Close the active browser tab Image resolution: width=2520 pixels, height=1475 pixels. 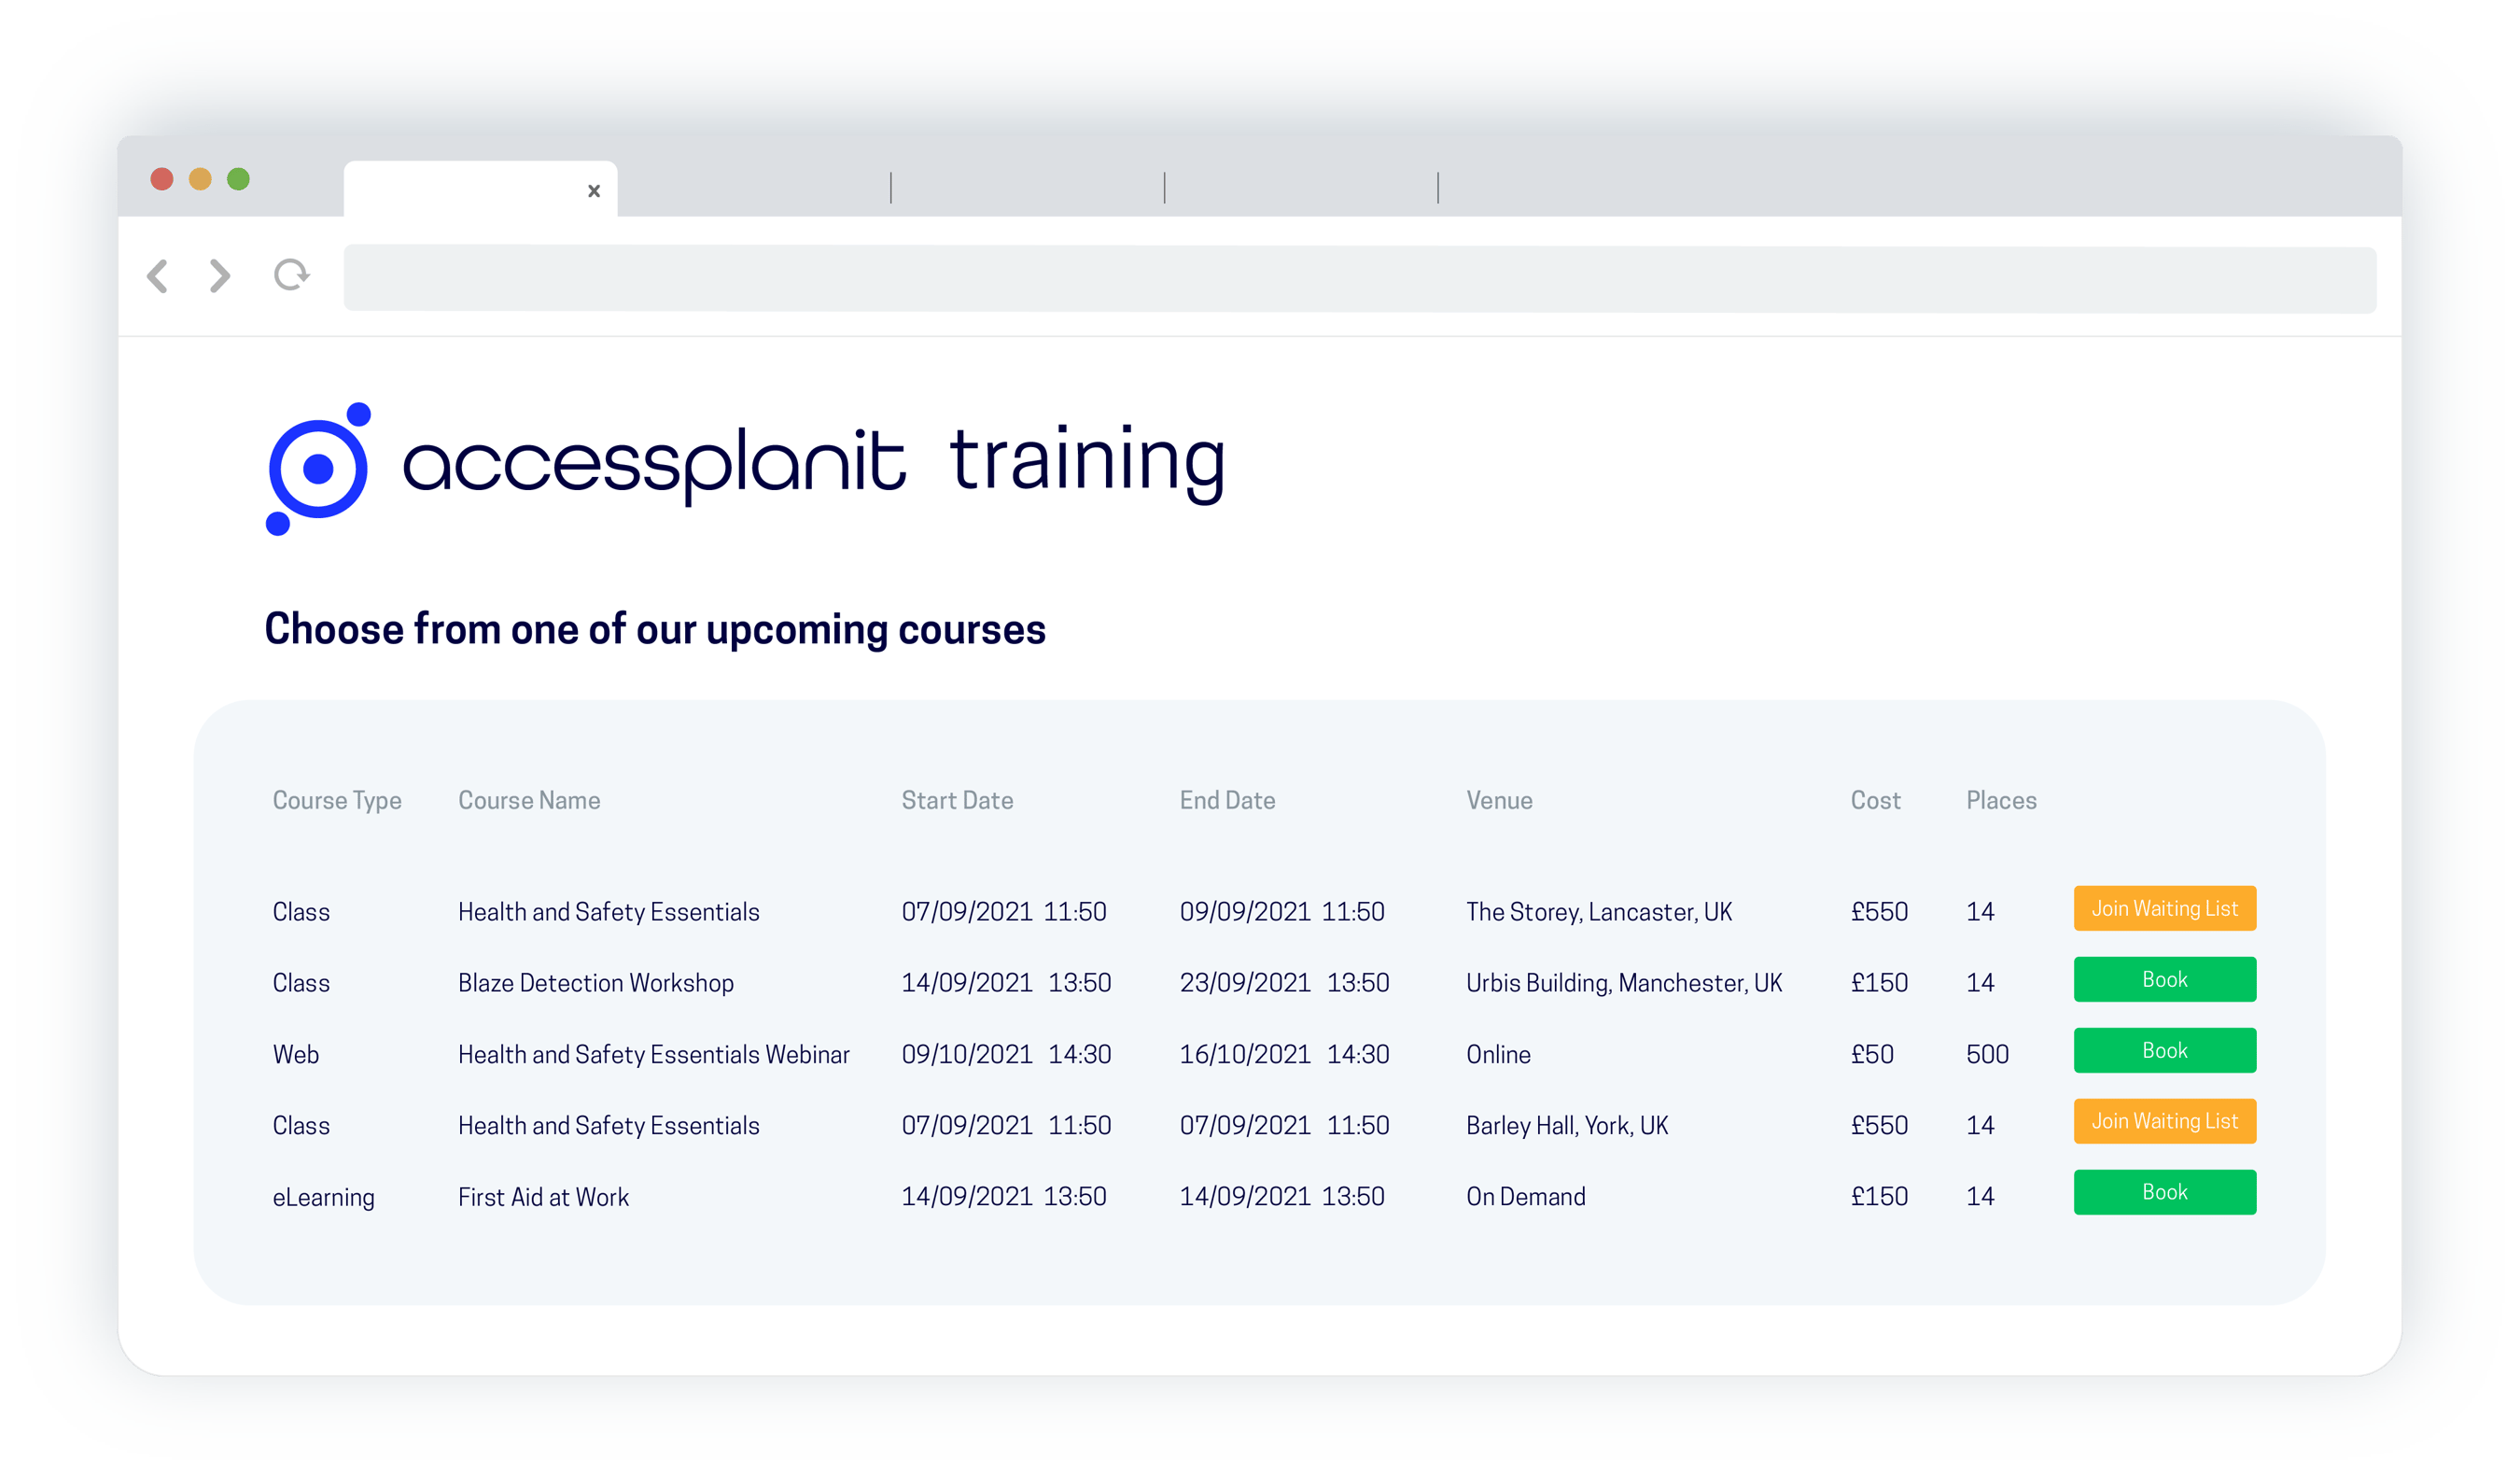[594, 190]
